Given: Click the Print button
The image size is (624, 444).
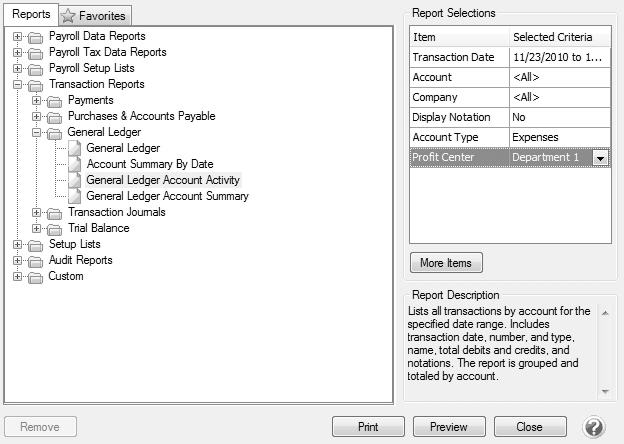Looking at the screenshot, I should 368,427.
